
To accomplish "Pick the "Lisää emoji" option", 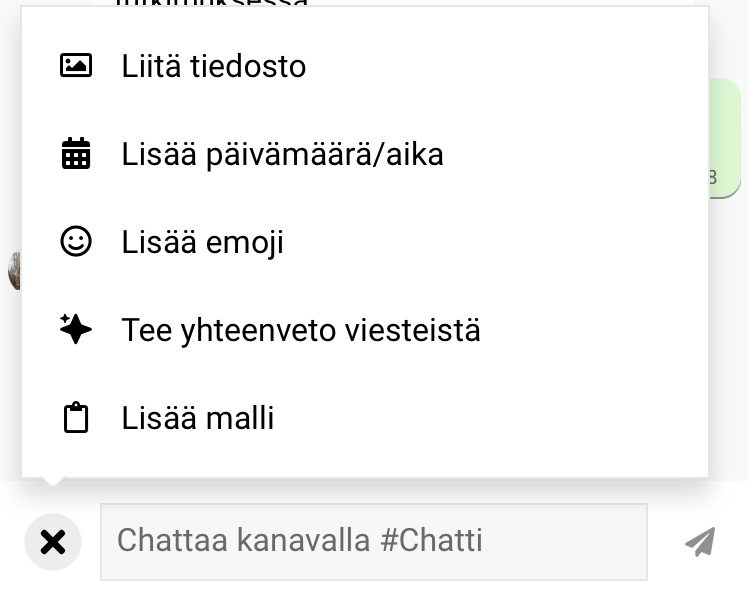I will click(203, 242).
